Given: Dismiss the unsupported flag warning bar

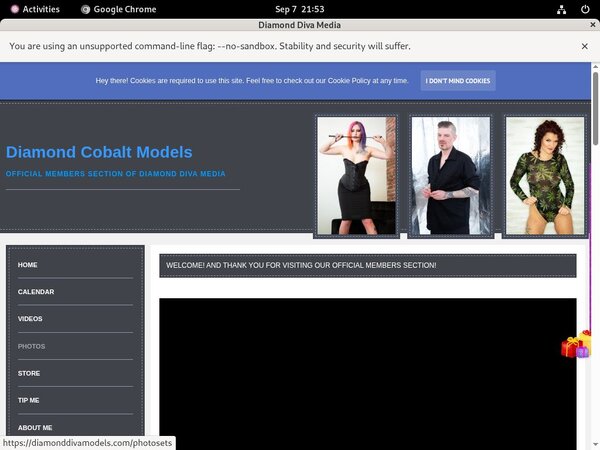Looking at the screenshot, I should click(585, 46).
